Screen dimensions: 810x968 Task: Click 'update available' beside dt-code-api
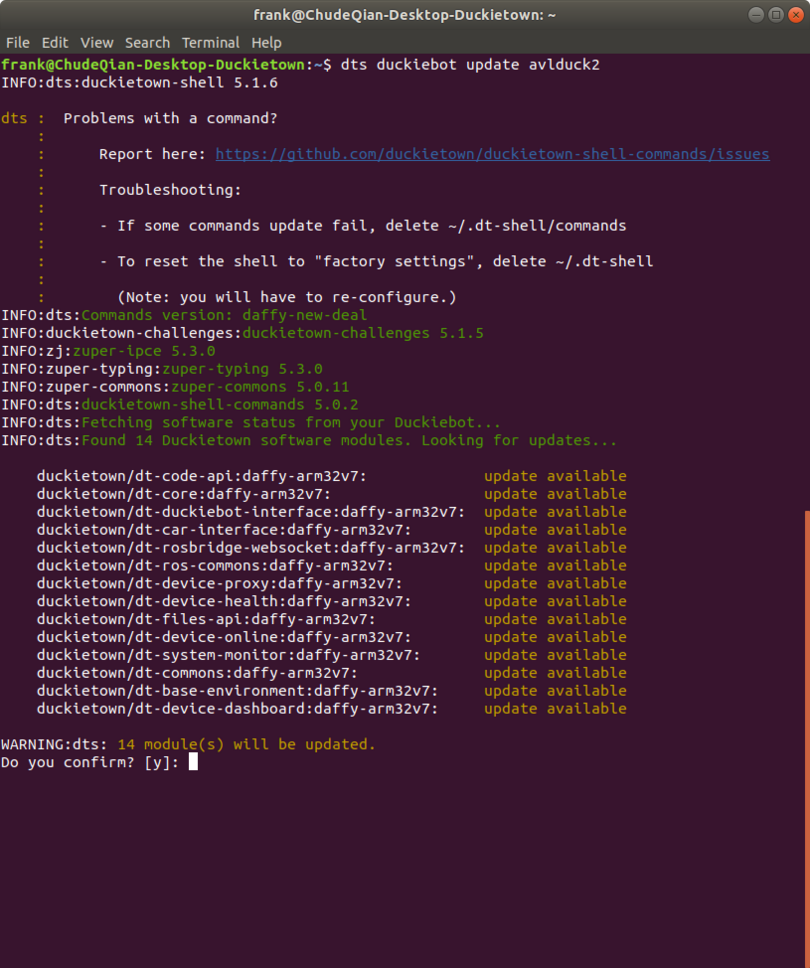click(x=555, y=477)
